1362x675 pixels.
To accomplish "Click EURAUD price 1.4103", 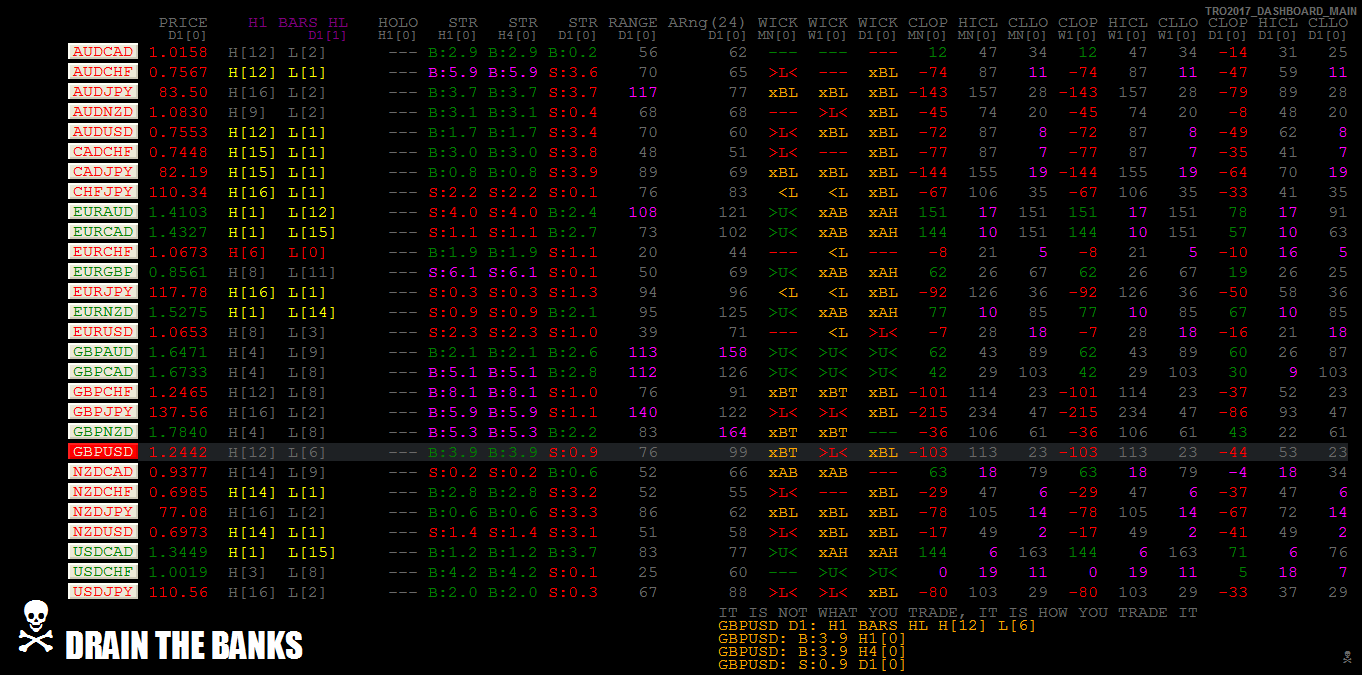I will (178, 212).
